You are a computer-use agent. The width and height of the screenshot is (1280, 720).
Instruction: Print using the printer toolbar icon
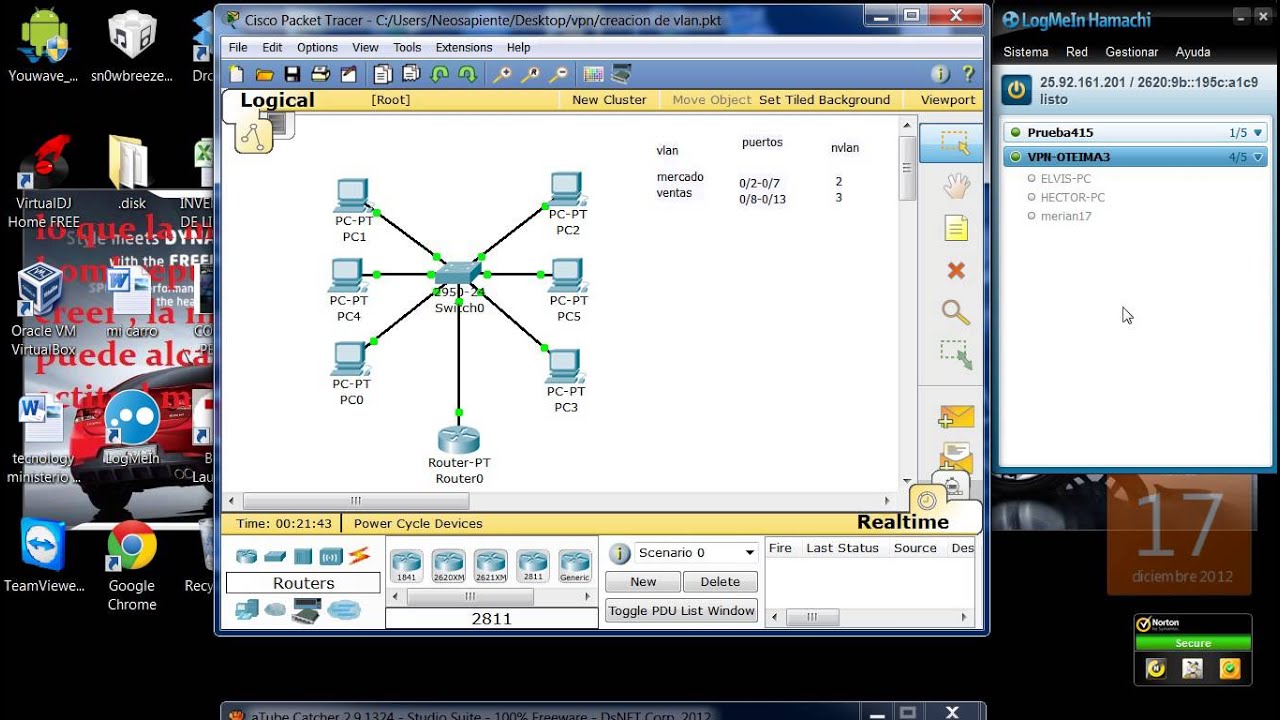[x=320, y=74]
